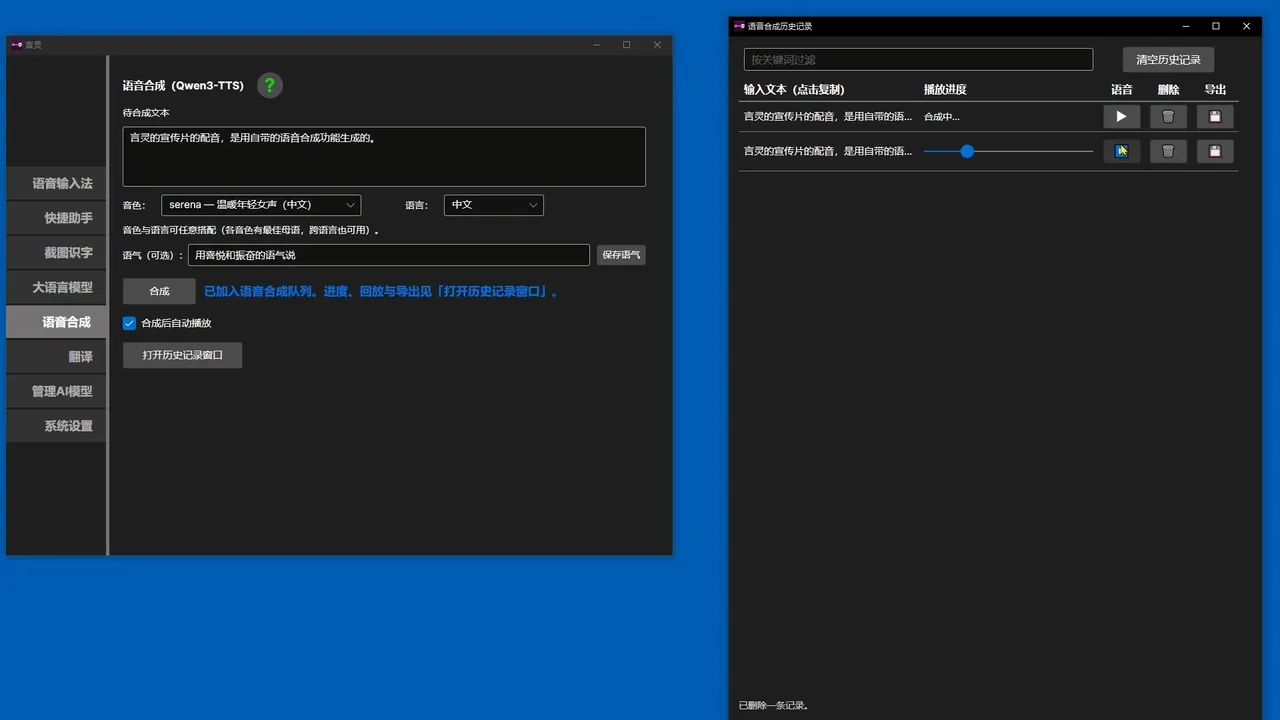Viewport: 1280px width, 720px height.
Task: Open the 系统设置 tab
Action: [56, 426]
